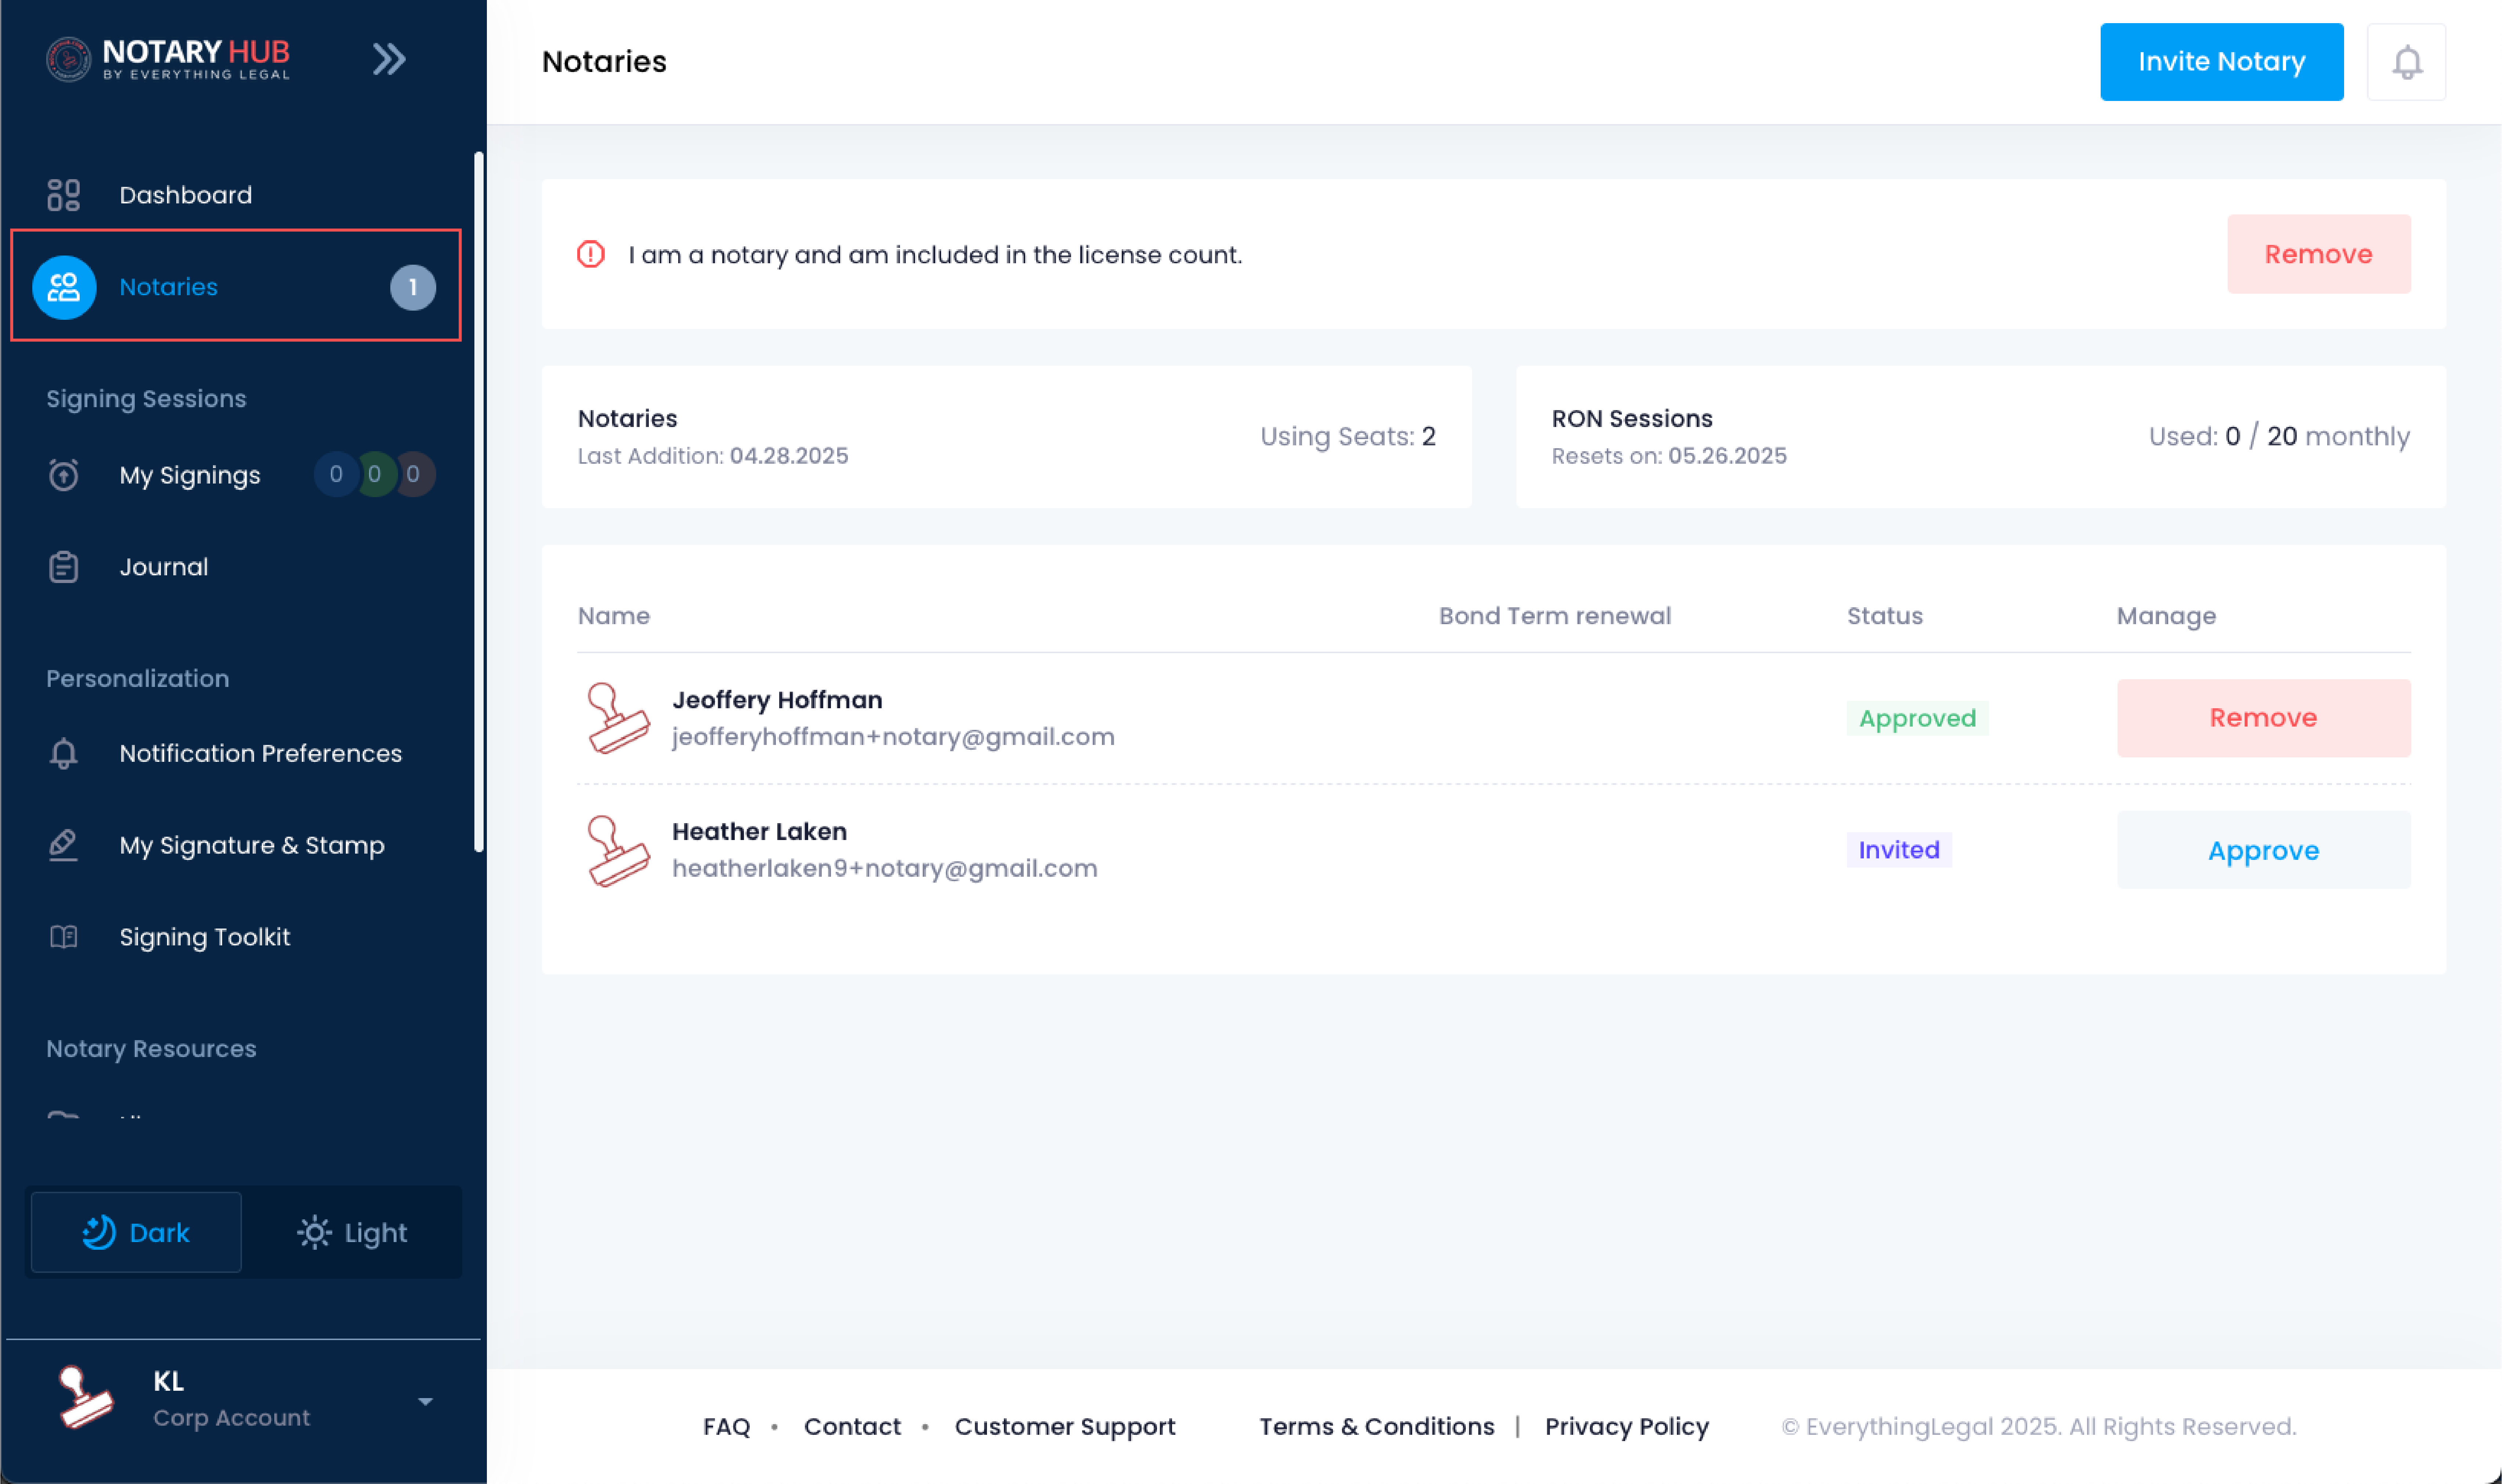Click the Light mode sun icon

tap(314, 1232)
